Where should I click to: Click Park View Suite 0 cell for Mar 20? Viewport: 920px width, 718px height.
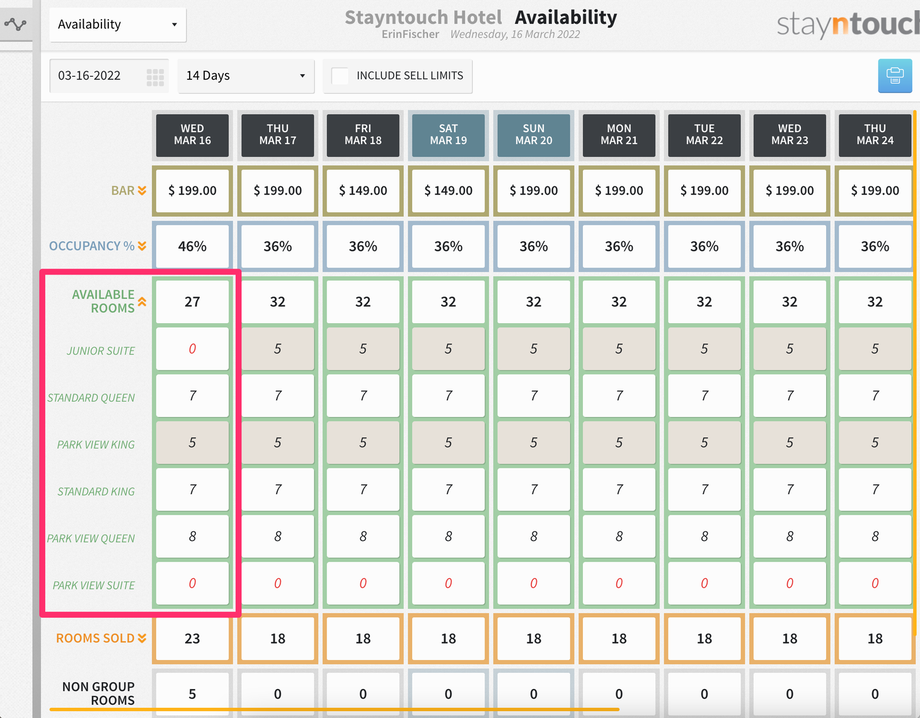pyautogui.click(x=533, y=584)
